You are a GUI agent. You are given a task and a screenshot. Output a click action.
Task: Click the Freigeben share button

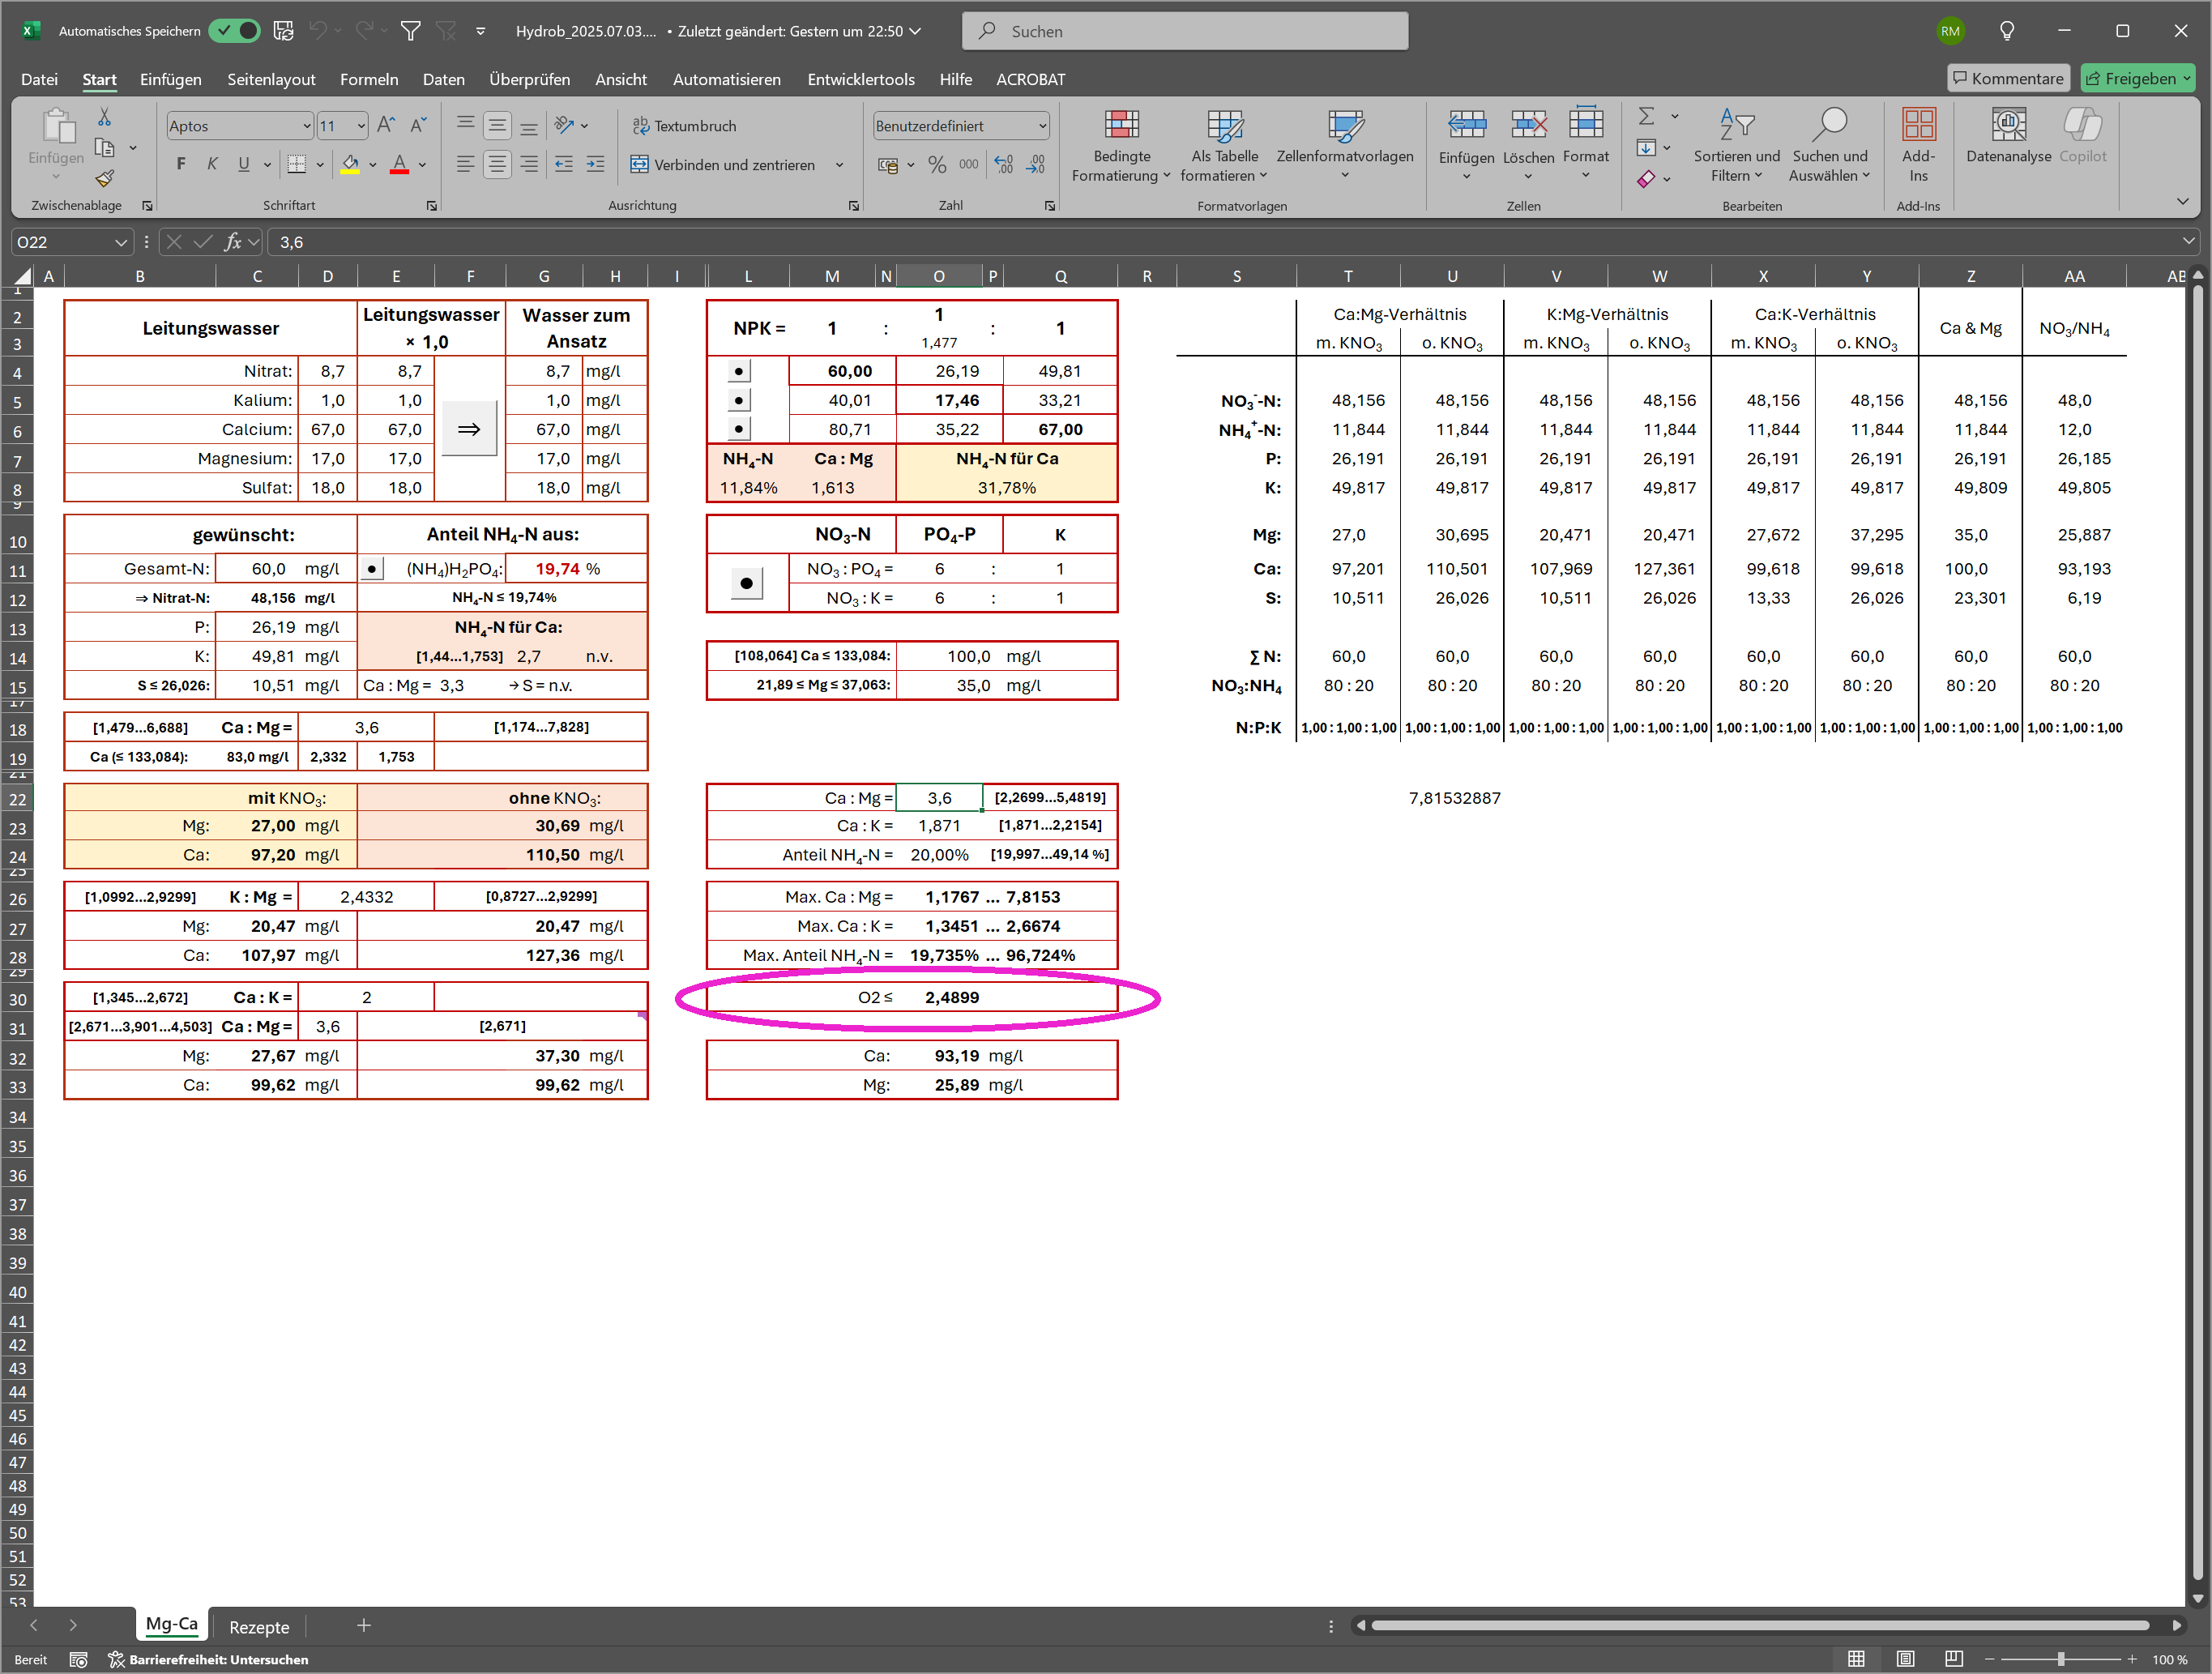[2138, 78]
